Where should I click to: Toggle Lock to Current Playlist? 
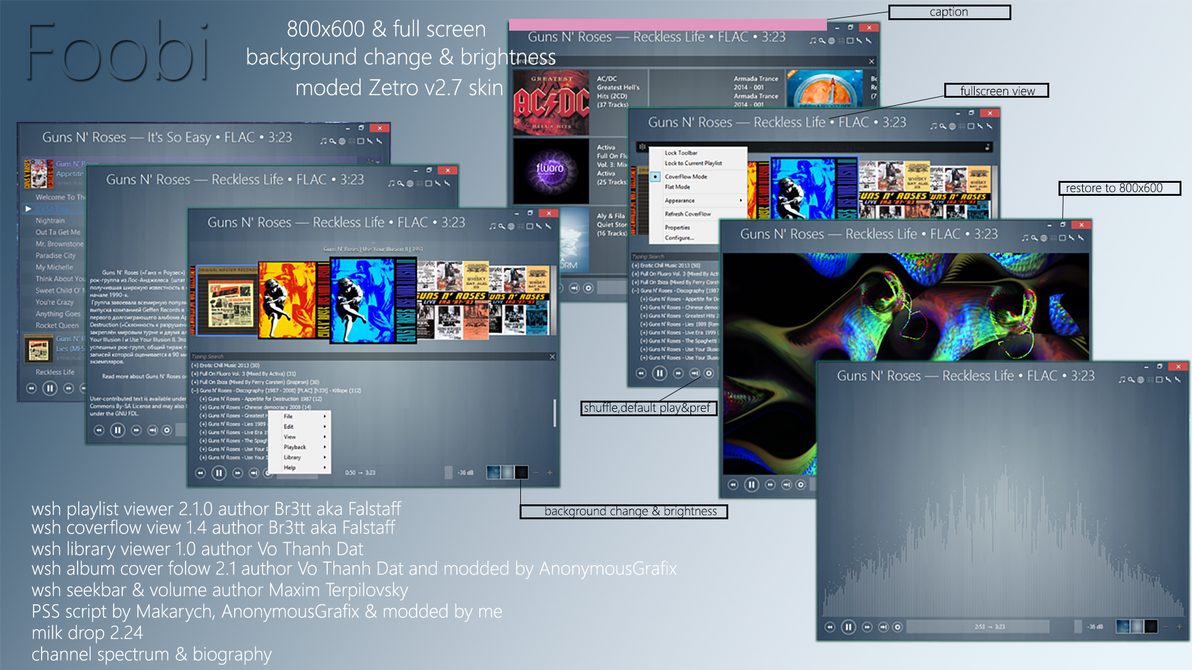pyautogui.click(x=693, y=164)
